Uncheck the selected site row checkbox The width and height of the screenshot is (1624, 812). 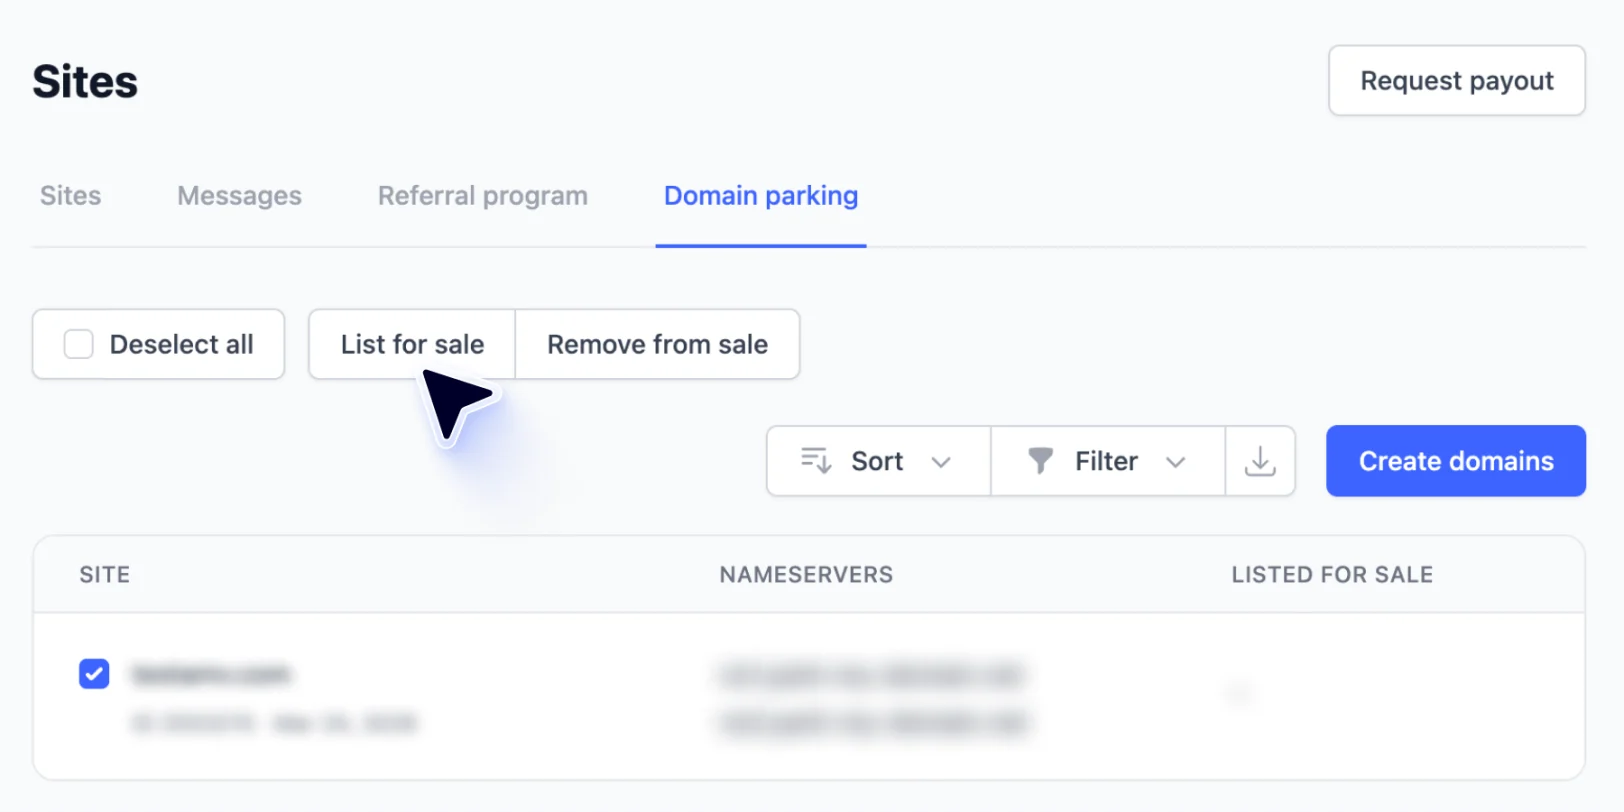tap(94, 674)
